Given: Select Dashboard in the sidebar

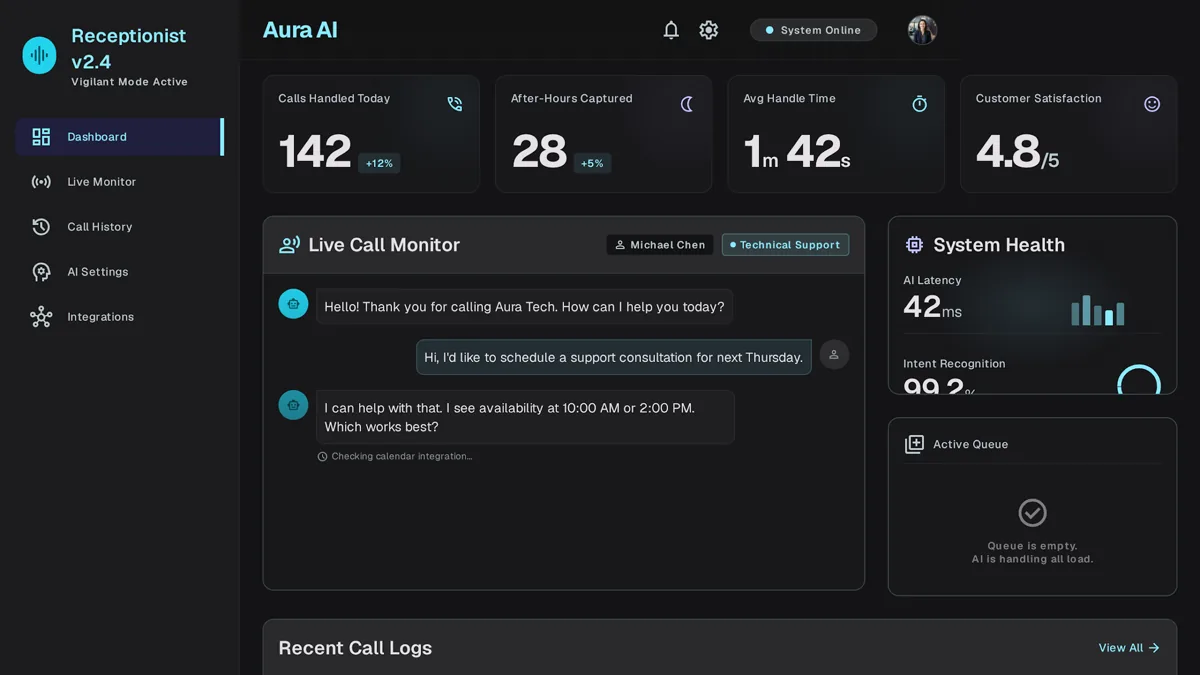Looking at the screenshot, I should tap(119, 137).
